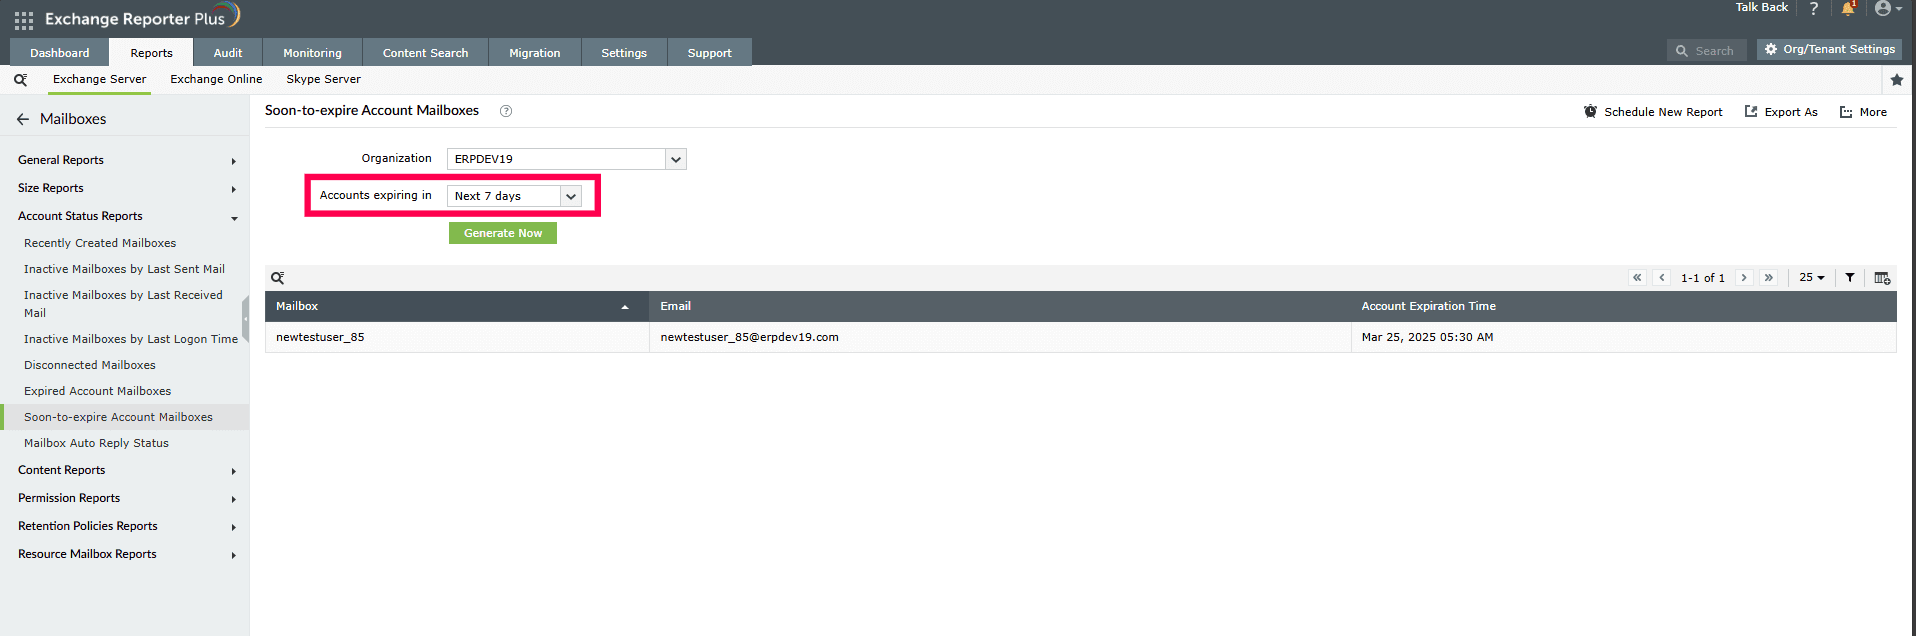Open the More options menu
This screenshot has height=636, width=1916.
tap(1863, 112)
